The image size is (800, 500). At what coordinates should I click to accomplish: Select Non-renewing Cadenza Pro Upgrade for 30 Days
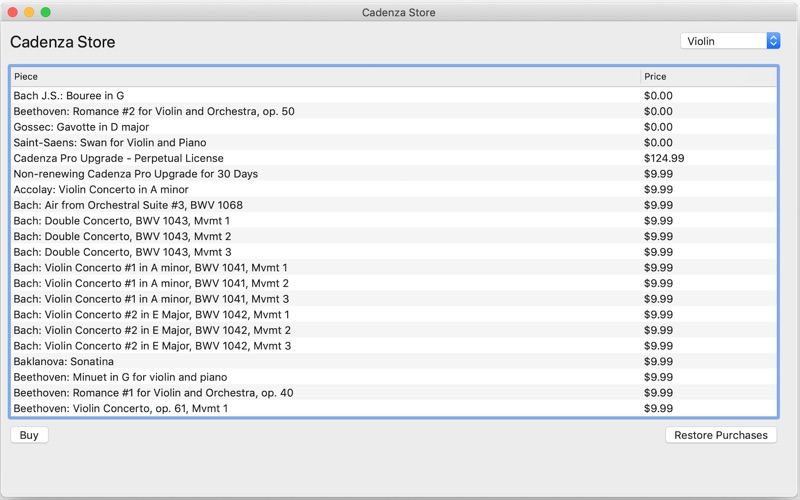click(393, 174)
